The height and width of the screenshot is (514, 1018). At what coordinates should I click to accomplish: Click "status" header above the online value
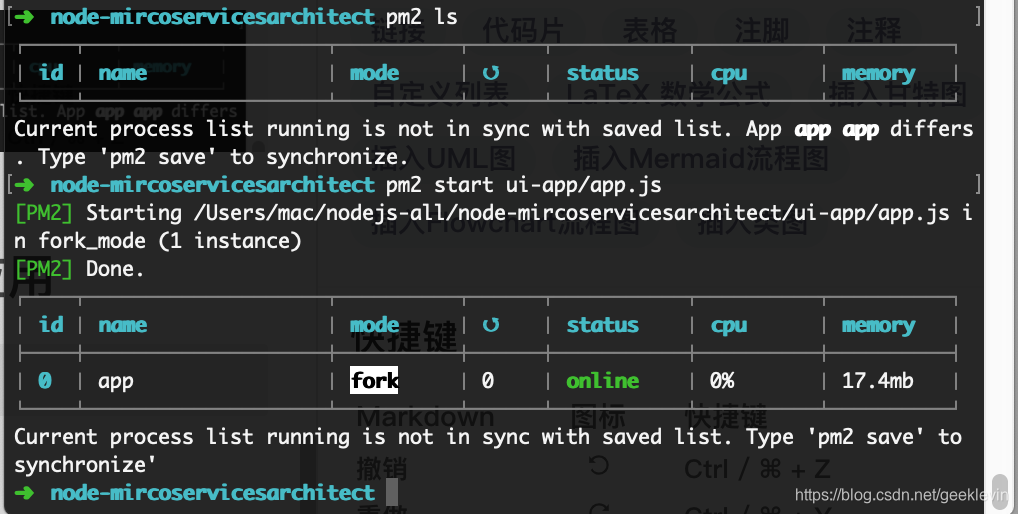pyautogui.click(x=602, y=324)
